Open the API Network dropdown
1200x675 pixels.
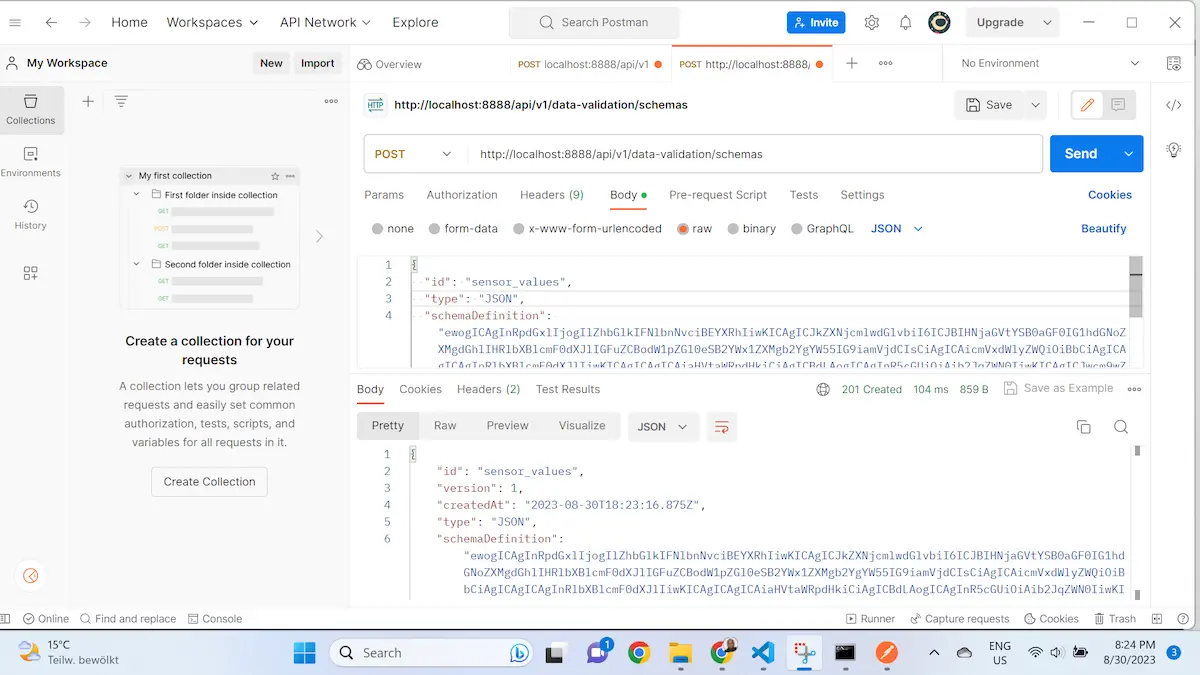pos(325,22)
